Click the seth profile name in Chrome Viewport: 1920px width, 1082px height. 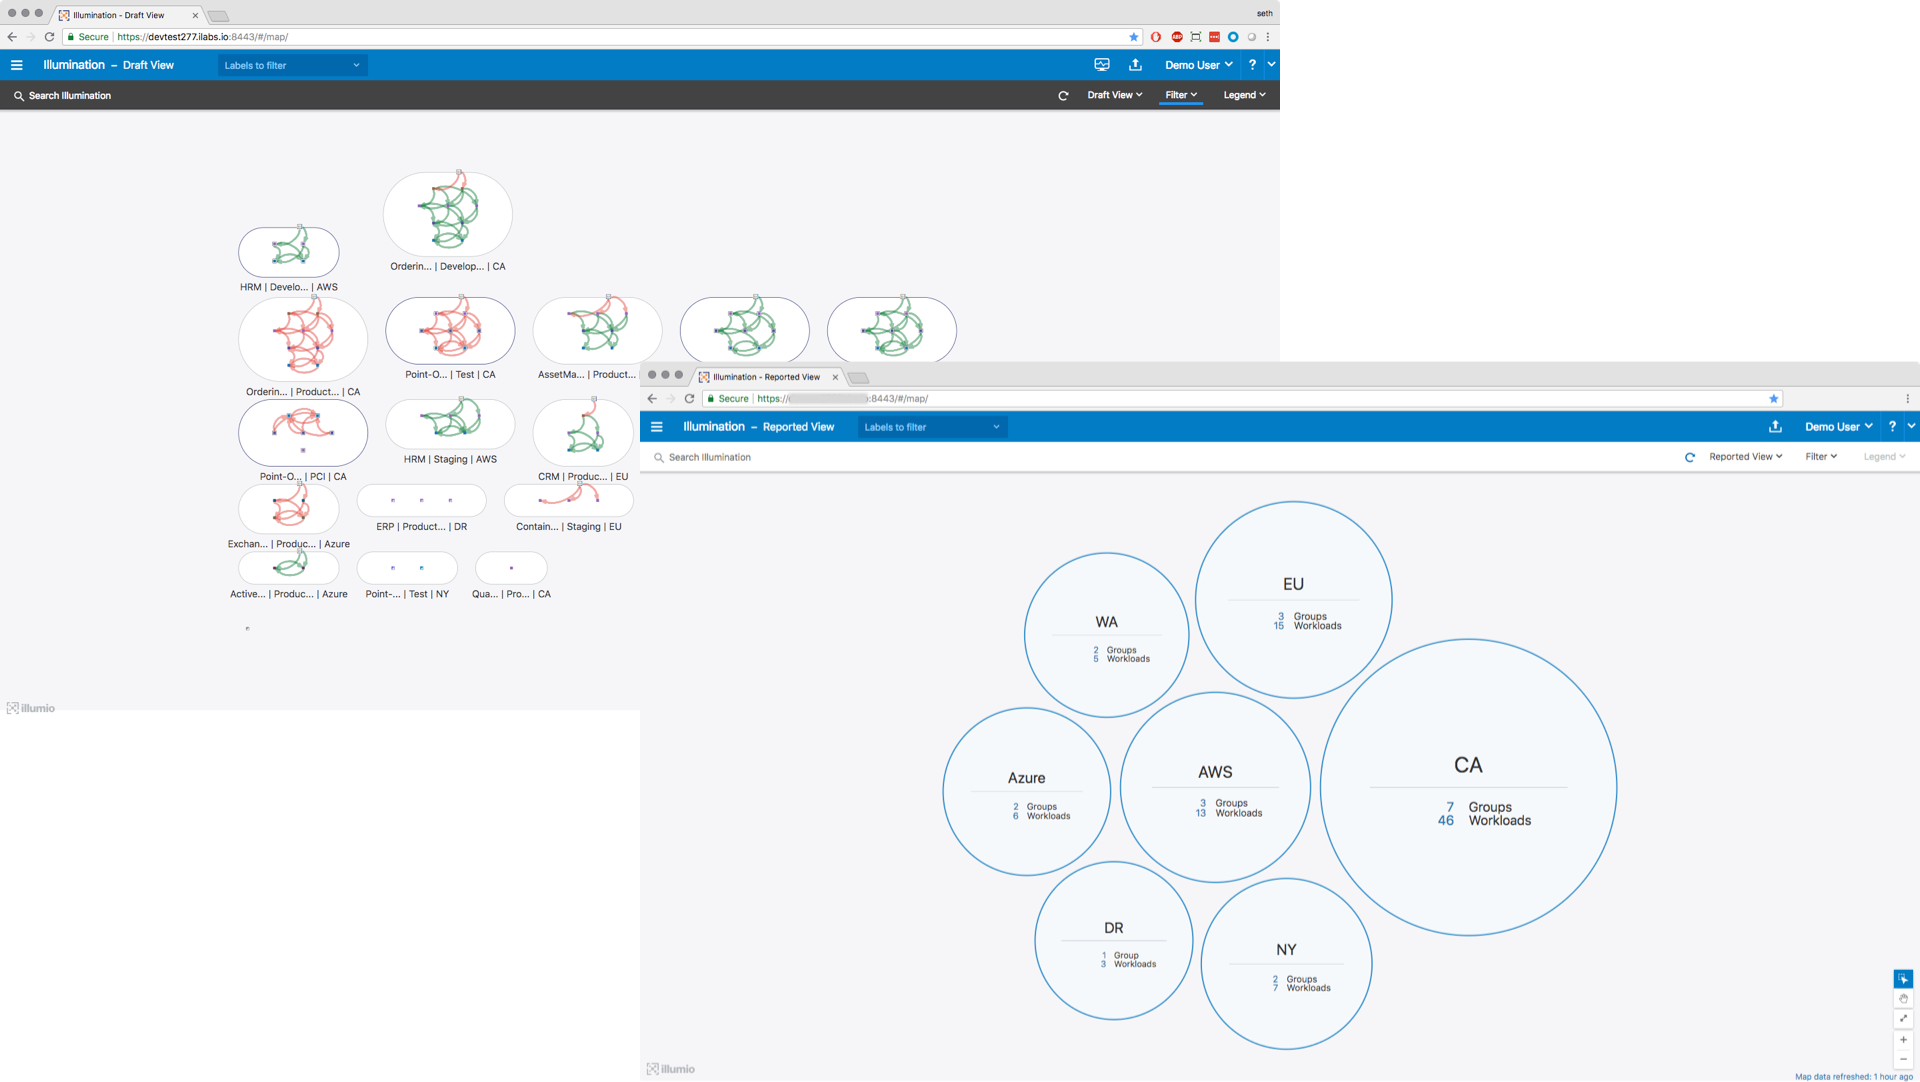1264,14
